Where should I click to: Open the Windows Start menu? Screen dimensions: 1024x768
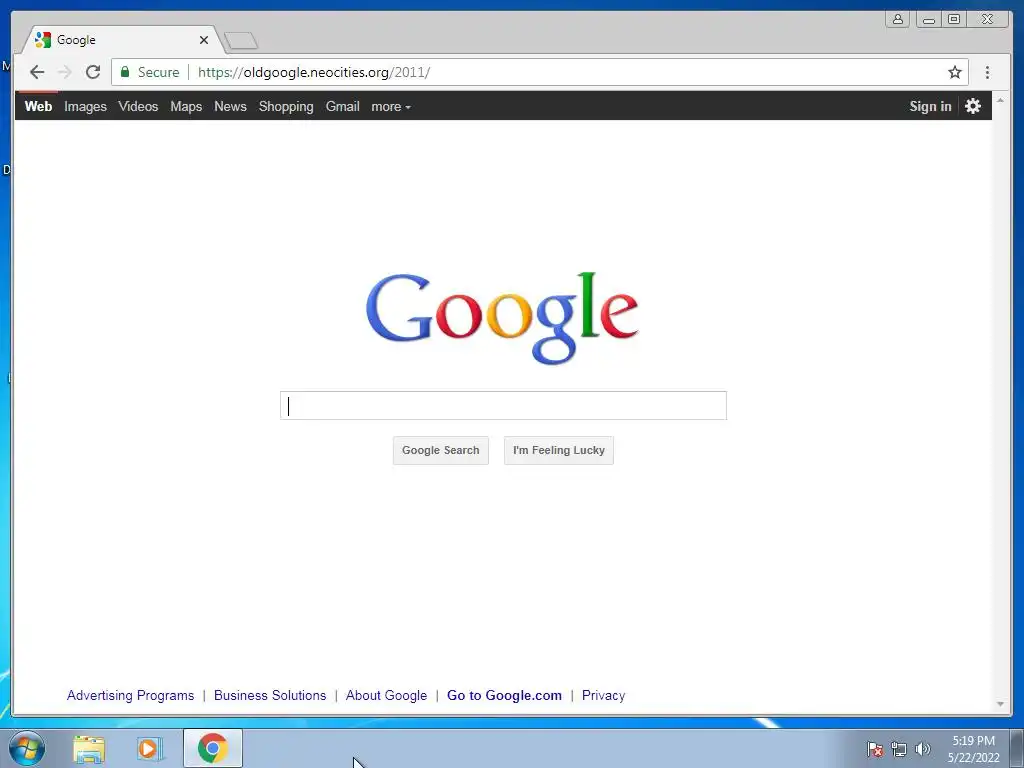(27, 748)
